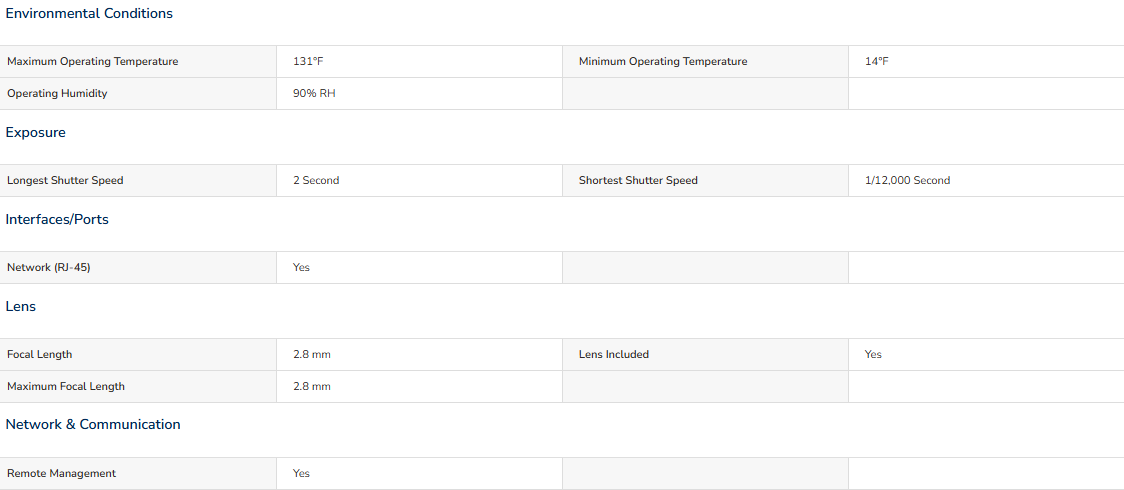Click the Shortest Shutter Speed label
Image resolution: width=1124 pixels, height=490 pixels.
tap(638, 181)
